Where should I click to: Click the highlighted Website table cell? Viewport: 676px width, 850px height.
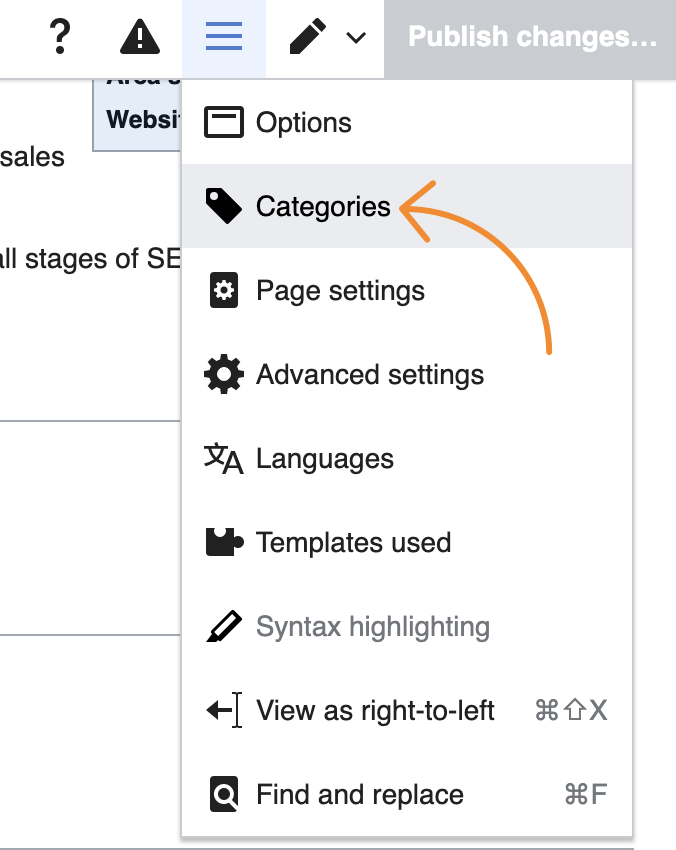138,119
